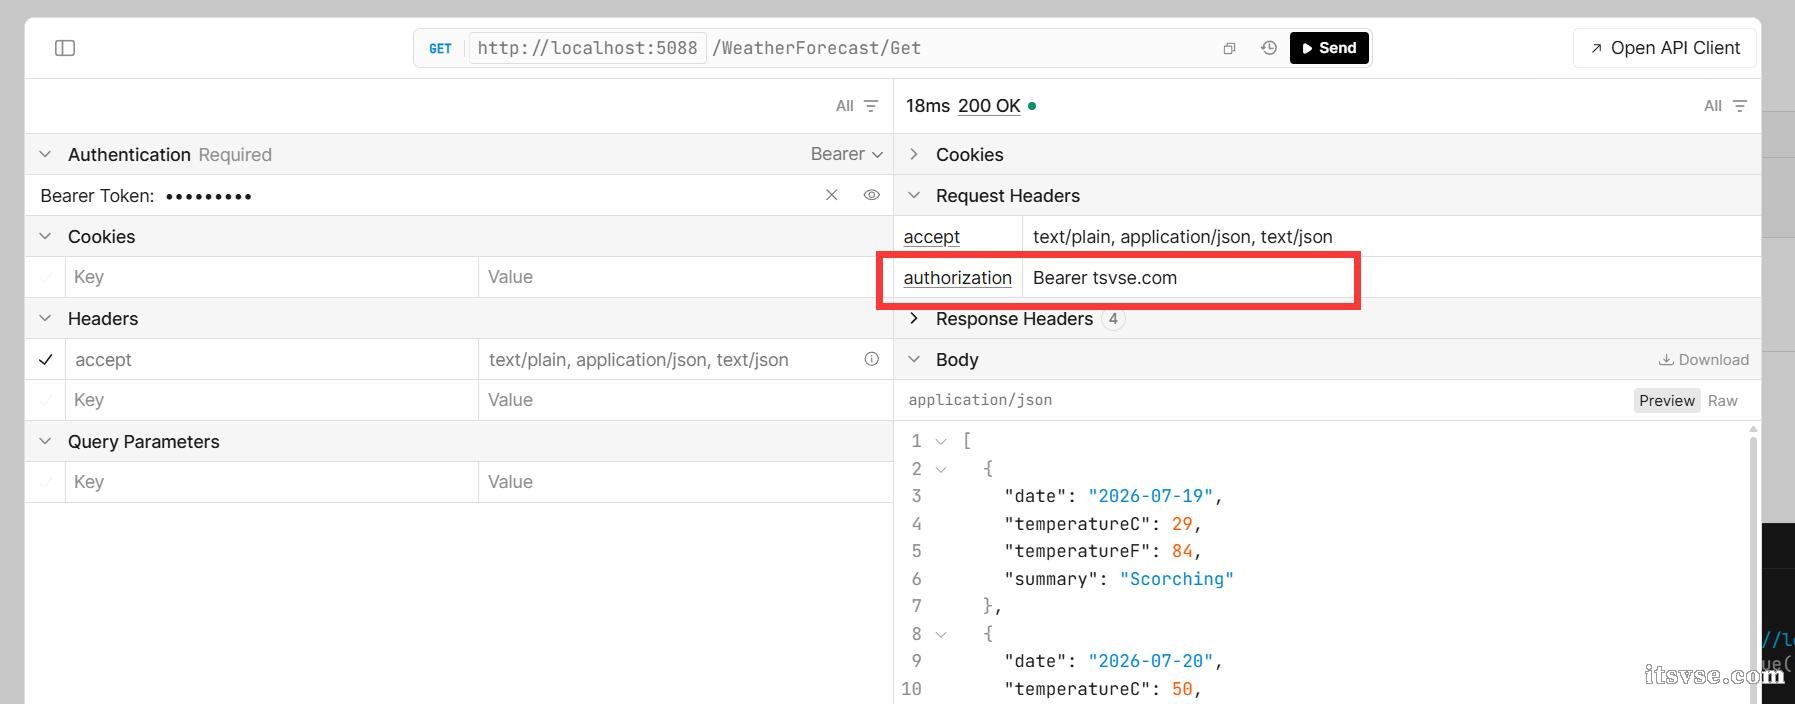Click the copy URL icon in address bar

tap(1229, 48)
